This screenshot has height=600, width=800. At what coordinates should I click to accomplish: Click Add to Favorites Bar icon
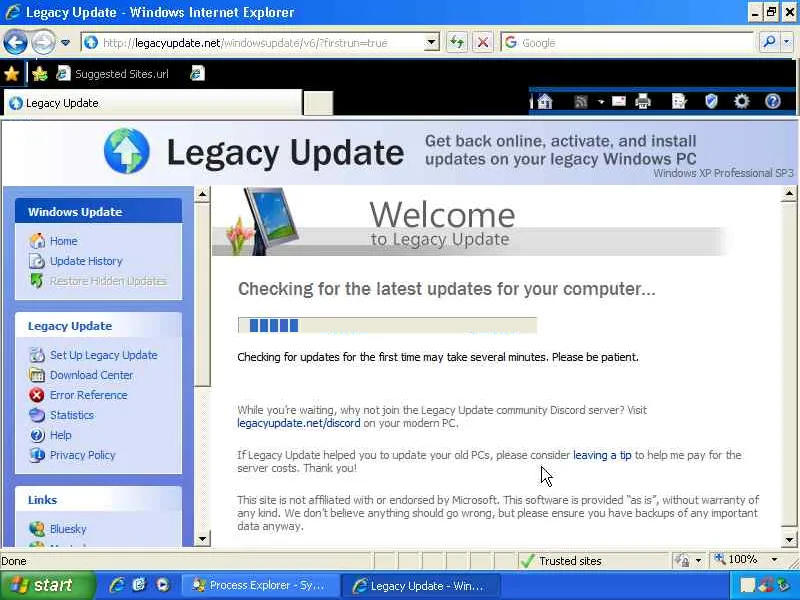(x=39, y=74)
